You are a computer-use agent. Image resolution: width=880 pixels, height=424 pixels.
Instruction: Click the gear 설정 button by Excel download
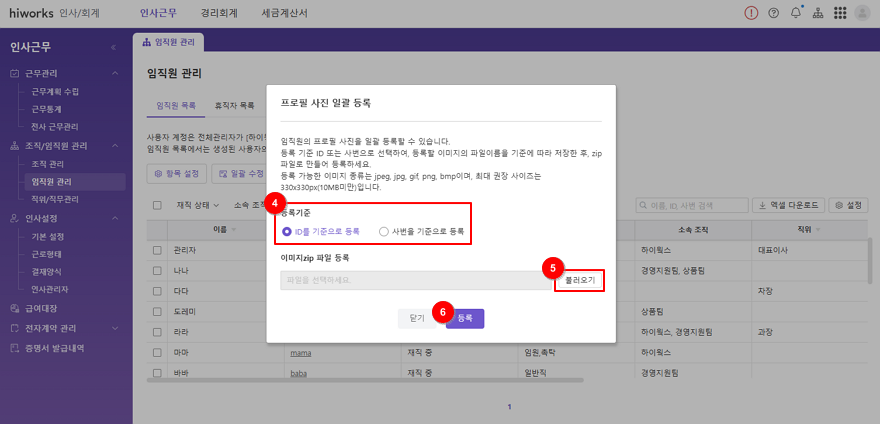[849, 205]
